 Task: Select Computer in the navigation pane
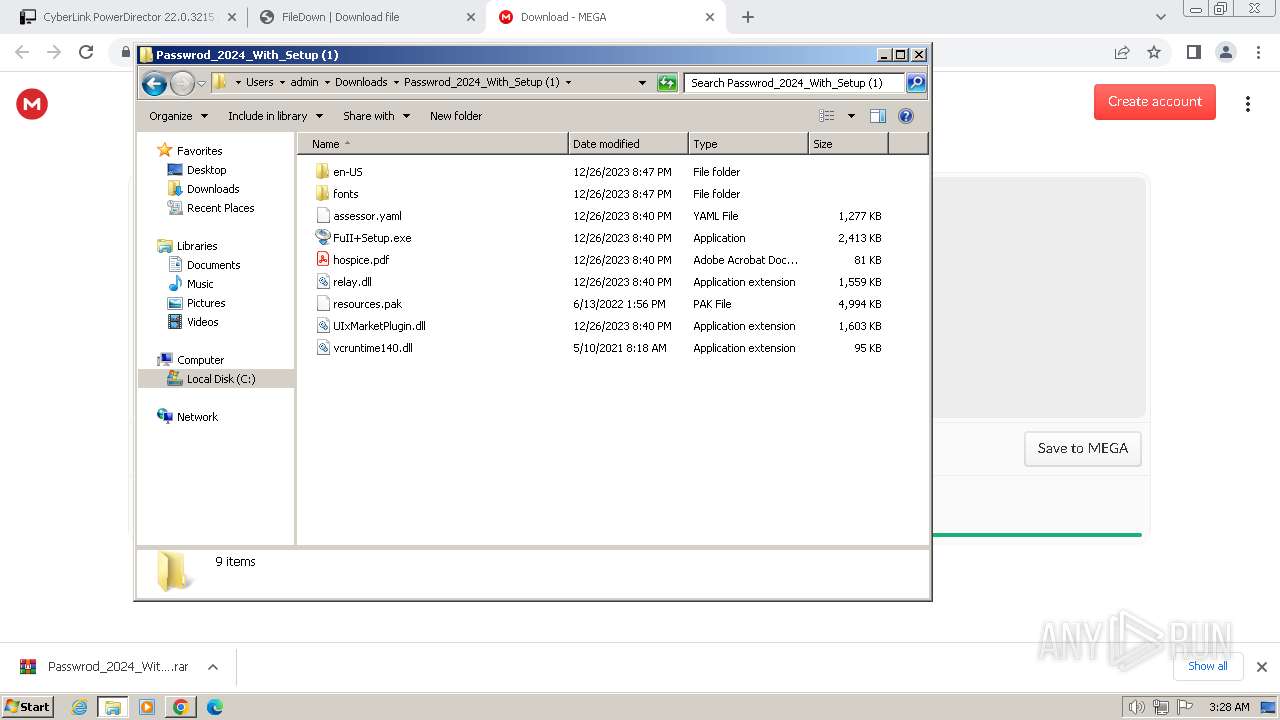coord(200,360)
